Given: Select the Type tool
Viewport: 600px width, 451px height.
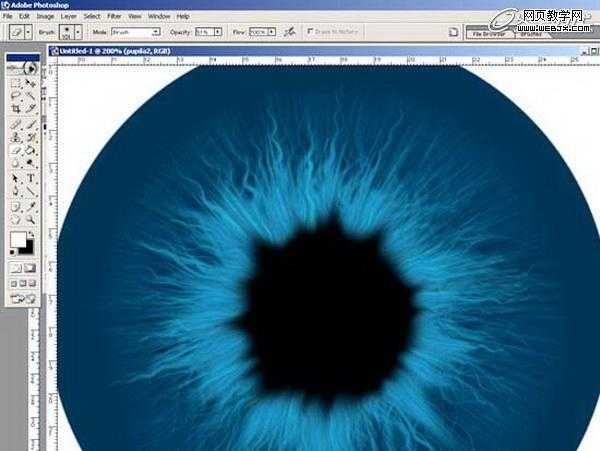Looking at the screenshot, I should pos(31,178).
